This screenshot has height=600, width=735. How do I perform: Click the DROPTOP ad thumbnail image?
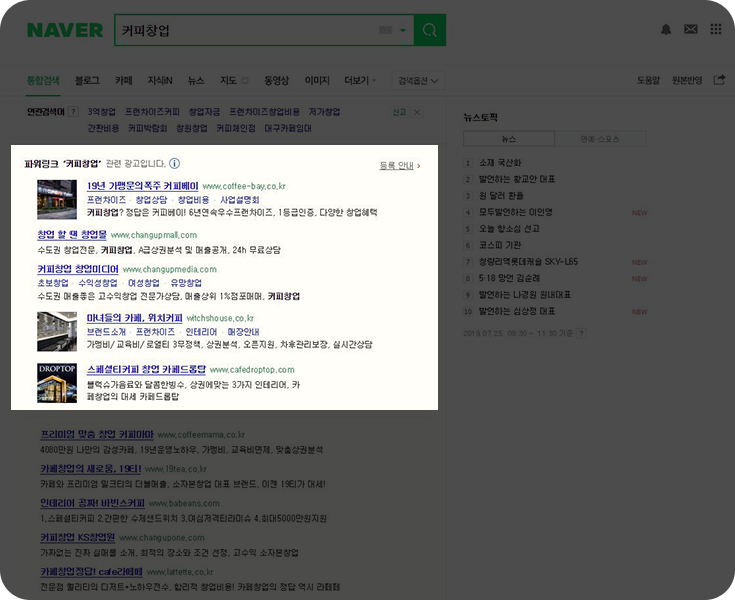point(57,383)
